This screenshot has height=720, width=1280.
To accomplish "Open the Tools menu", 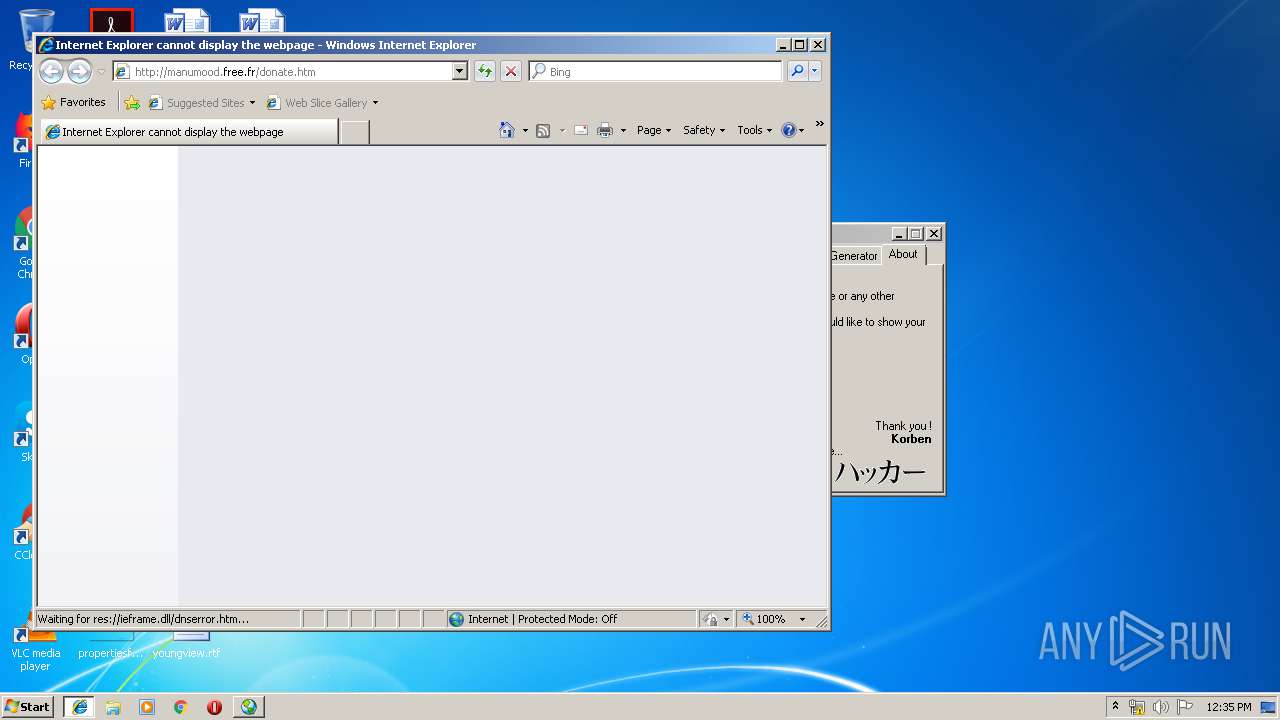I will (x=755, y=130).
